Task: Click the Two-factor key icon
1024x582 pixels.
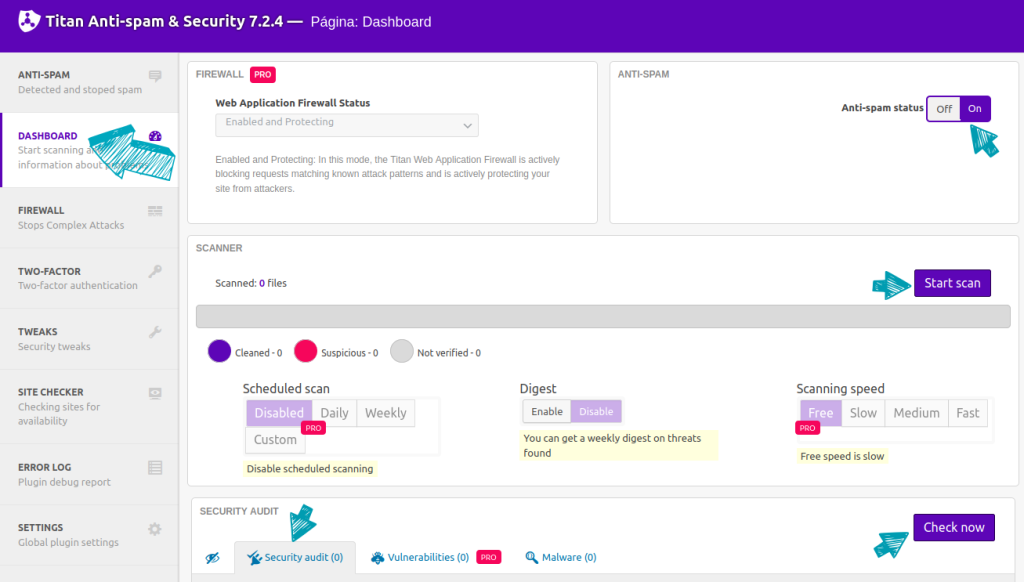Action: [155, 271]
